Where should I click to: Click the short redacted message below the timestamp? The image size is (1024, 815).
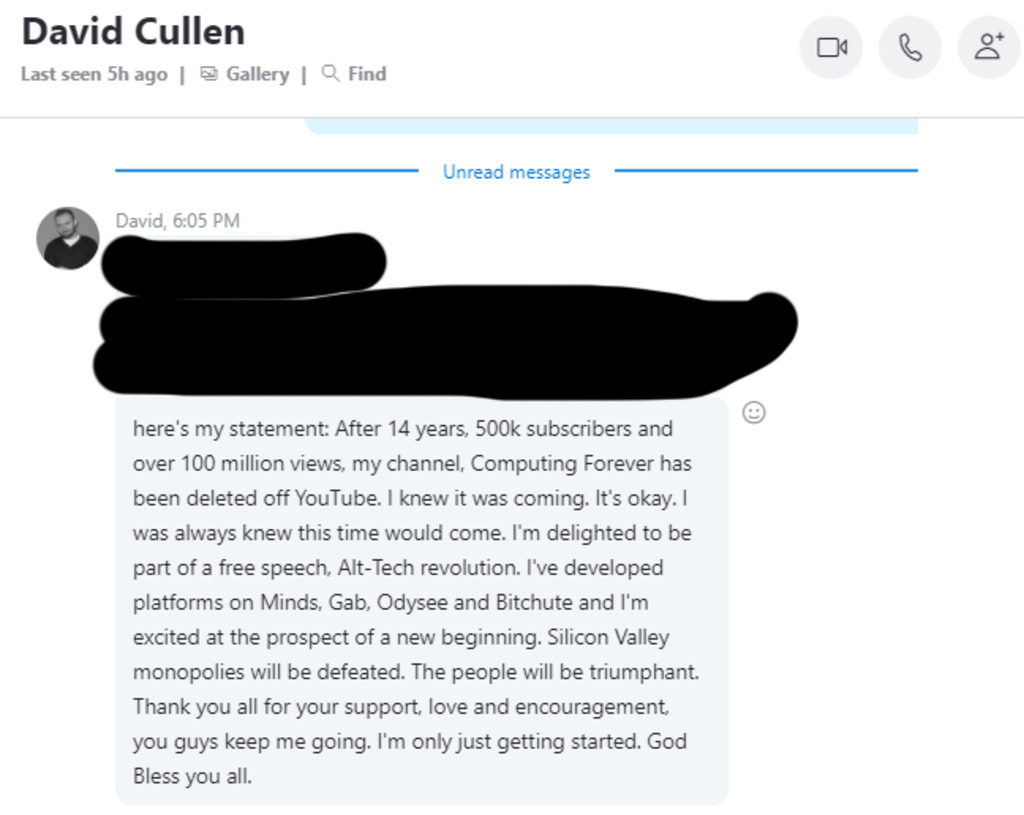[x=244, y=264]
